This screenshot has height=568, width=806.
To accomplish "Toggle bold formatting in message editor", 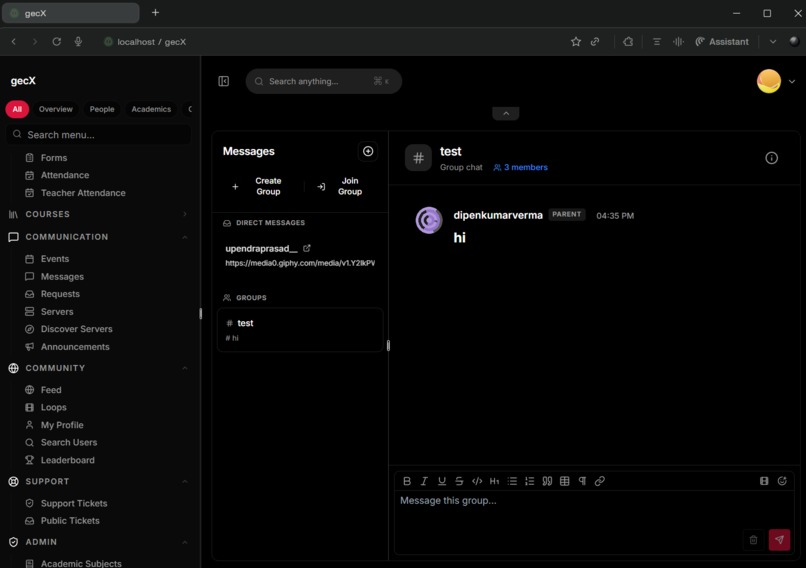I will pos(407,481).
